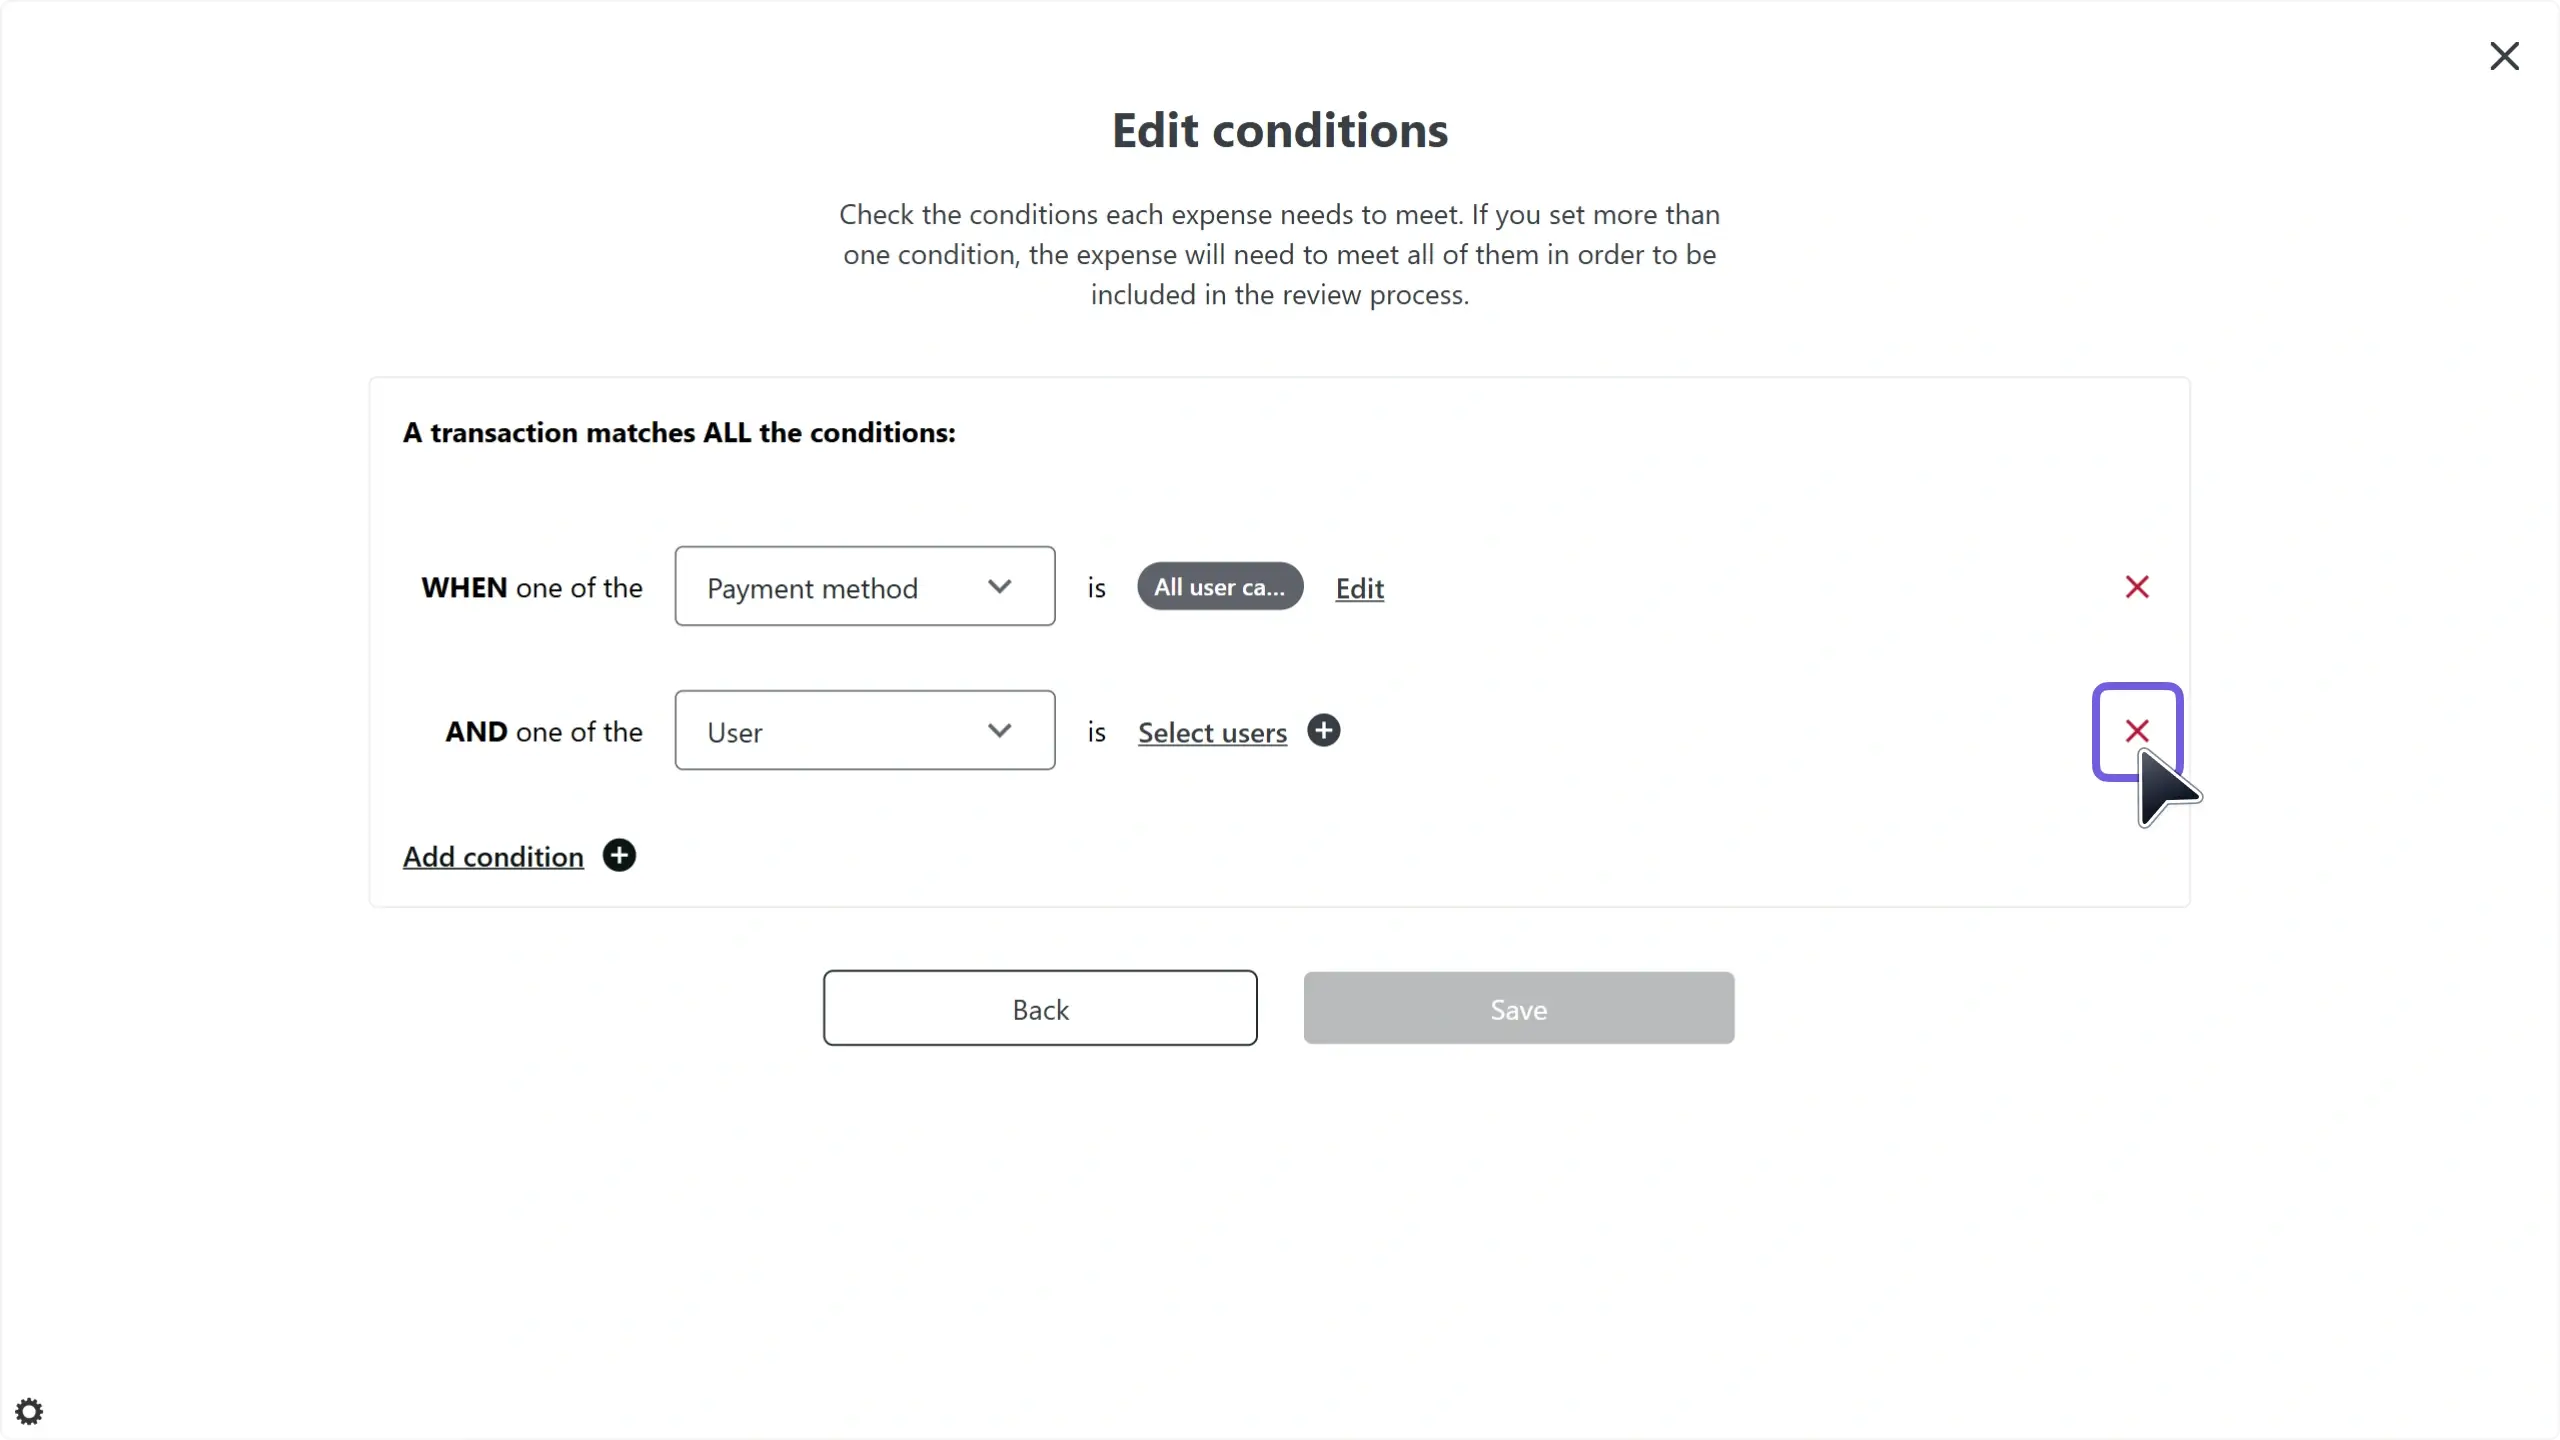
Task: Click the dark Select users plus circle
Action: [x=1323, y=731]
